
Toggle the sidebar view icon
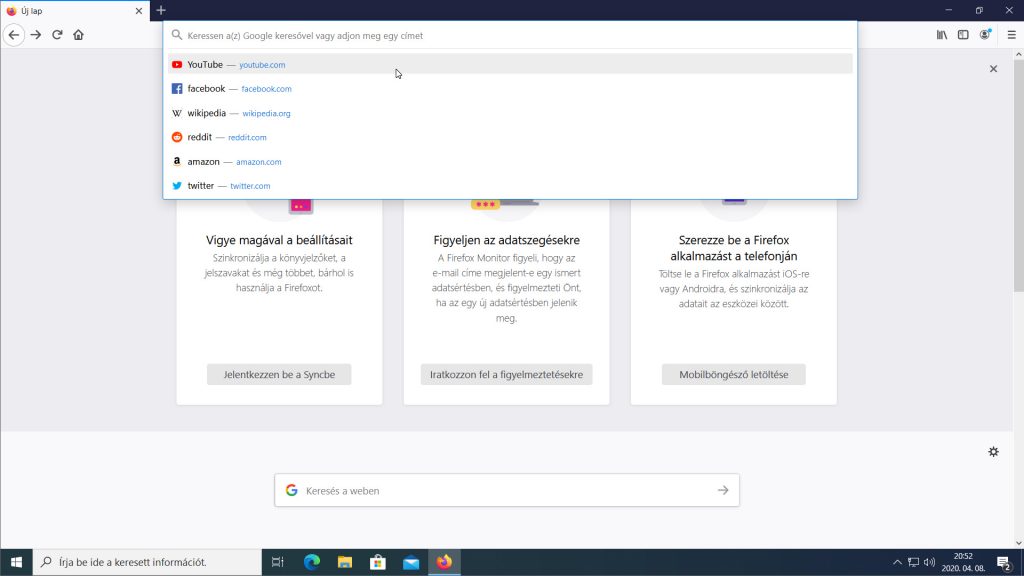[x=963, y=35]
